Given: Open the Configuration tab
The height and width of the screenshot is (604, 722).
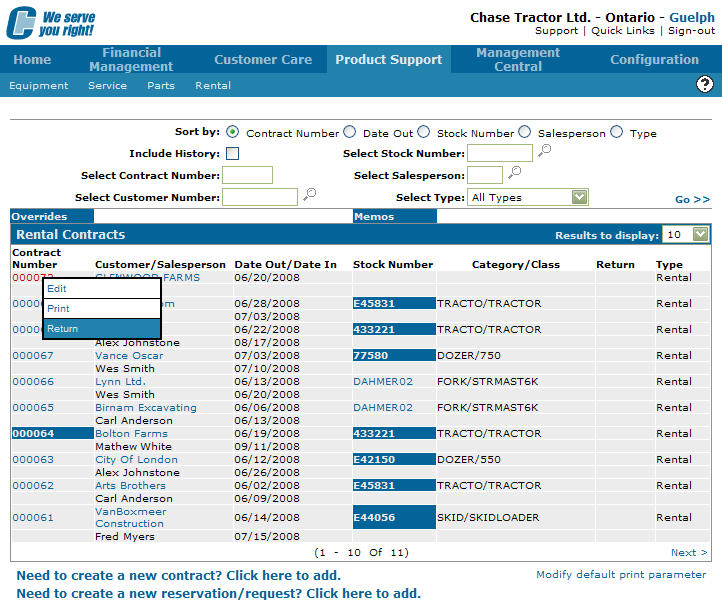Looking at the screenshot, I should [654, 59].
